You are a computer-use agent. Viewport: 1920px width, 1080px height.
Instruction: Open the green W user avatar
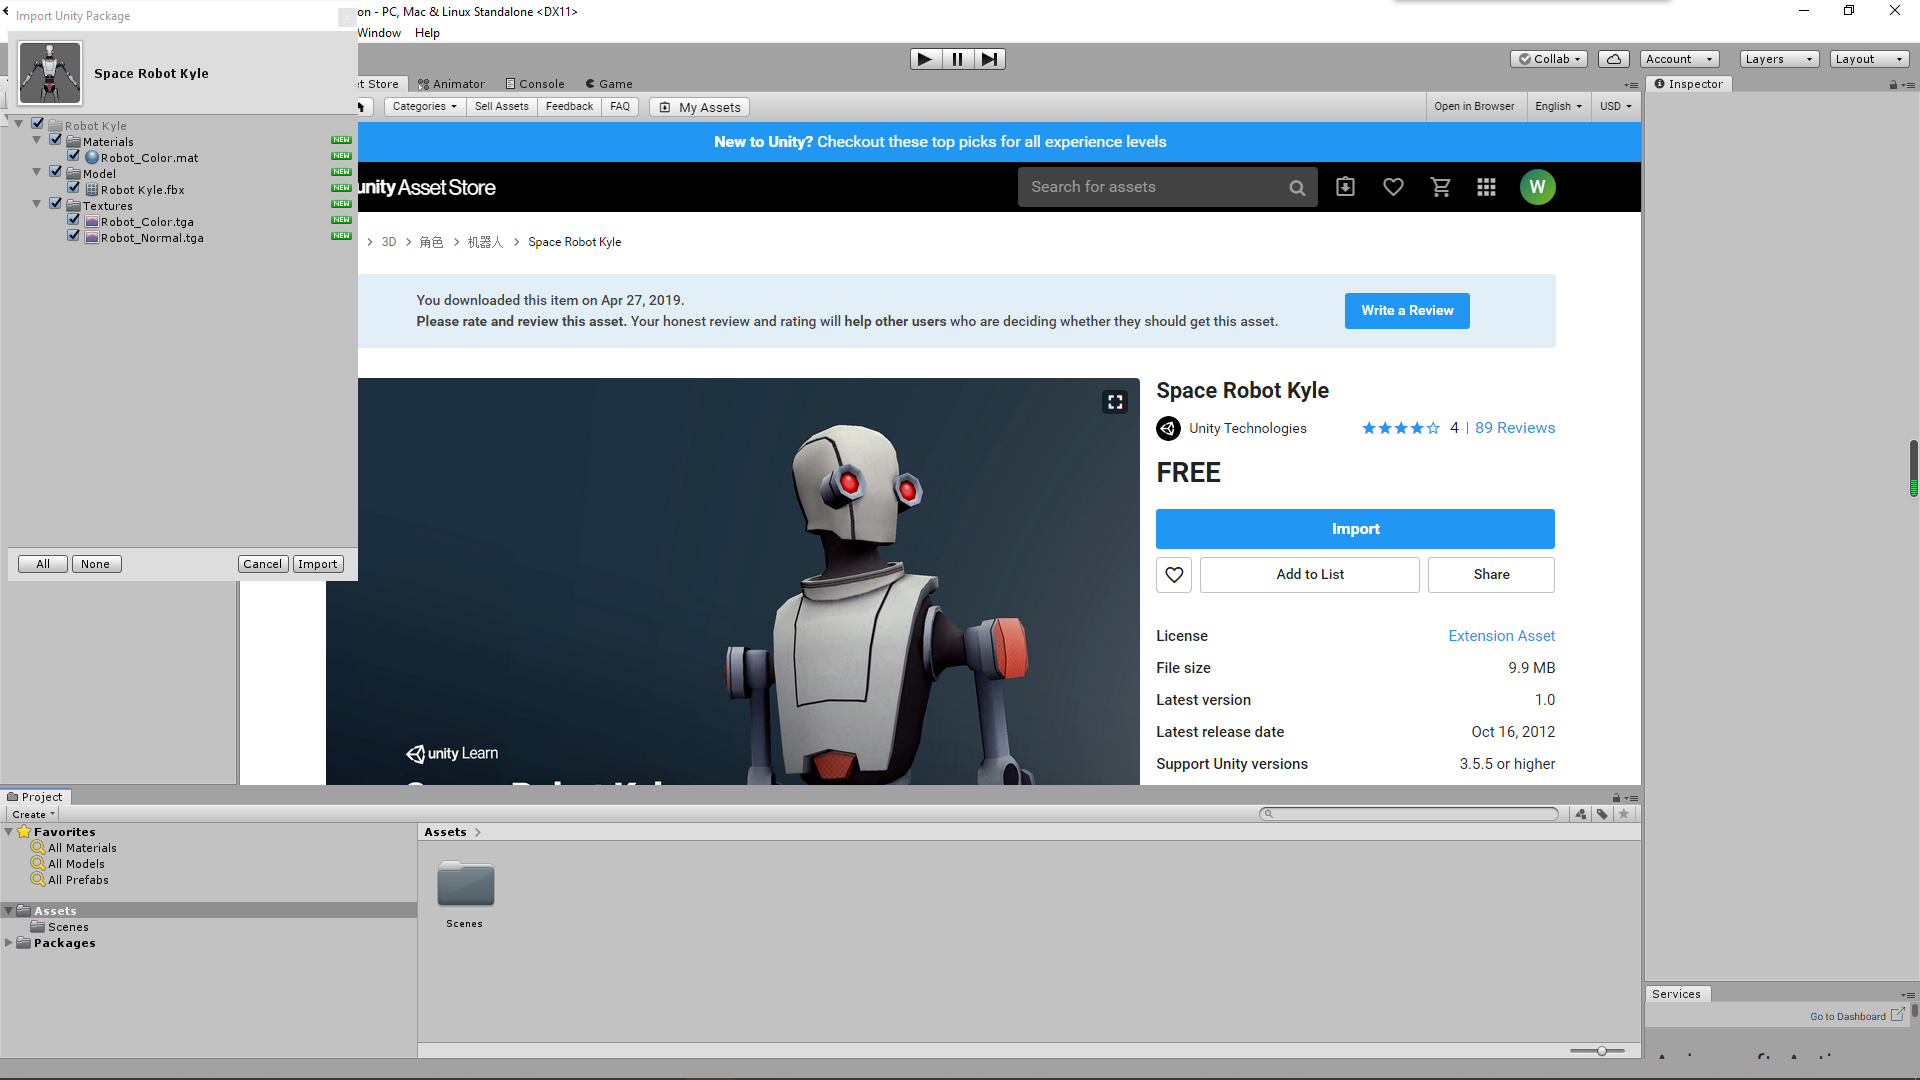[x=1537, y=187]
